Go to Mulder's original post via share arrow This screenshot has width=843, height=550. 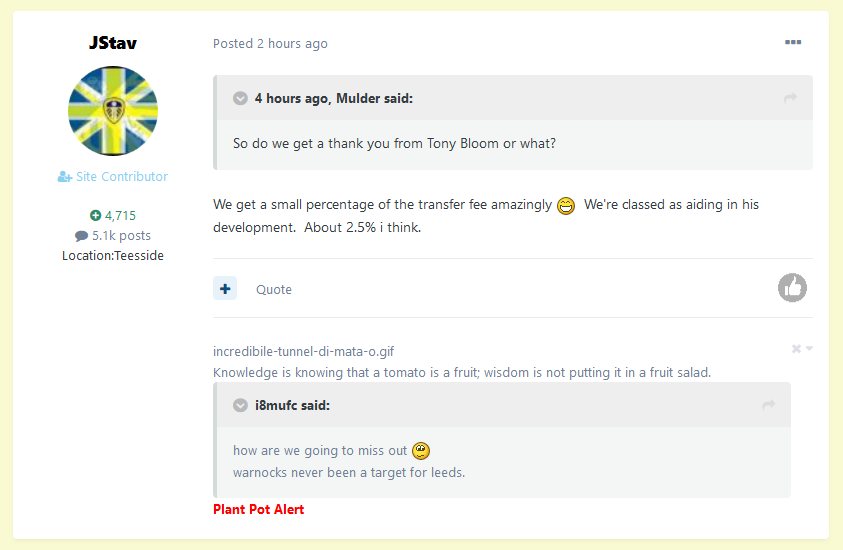[790, 98]
